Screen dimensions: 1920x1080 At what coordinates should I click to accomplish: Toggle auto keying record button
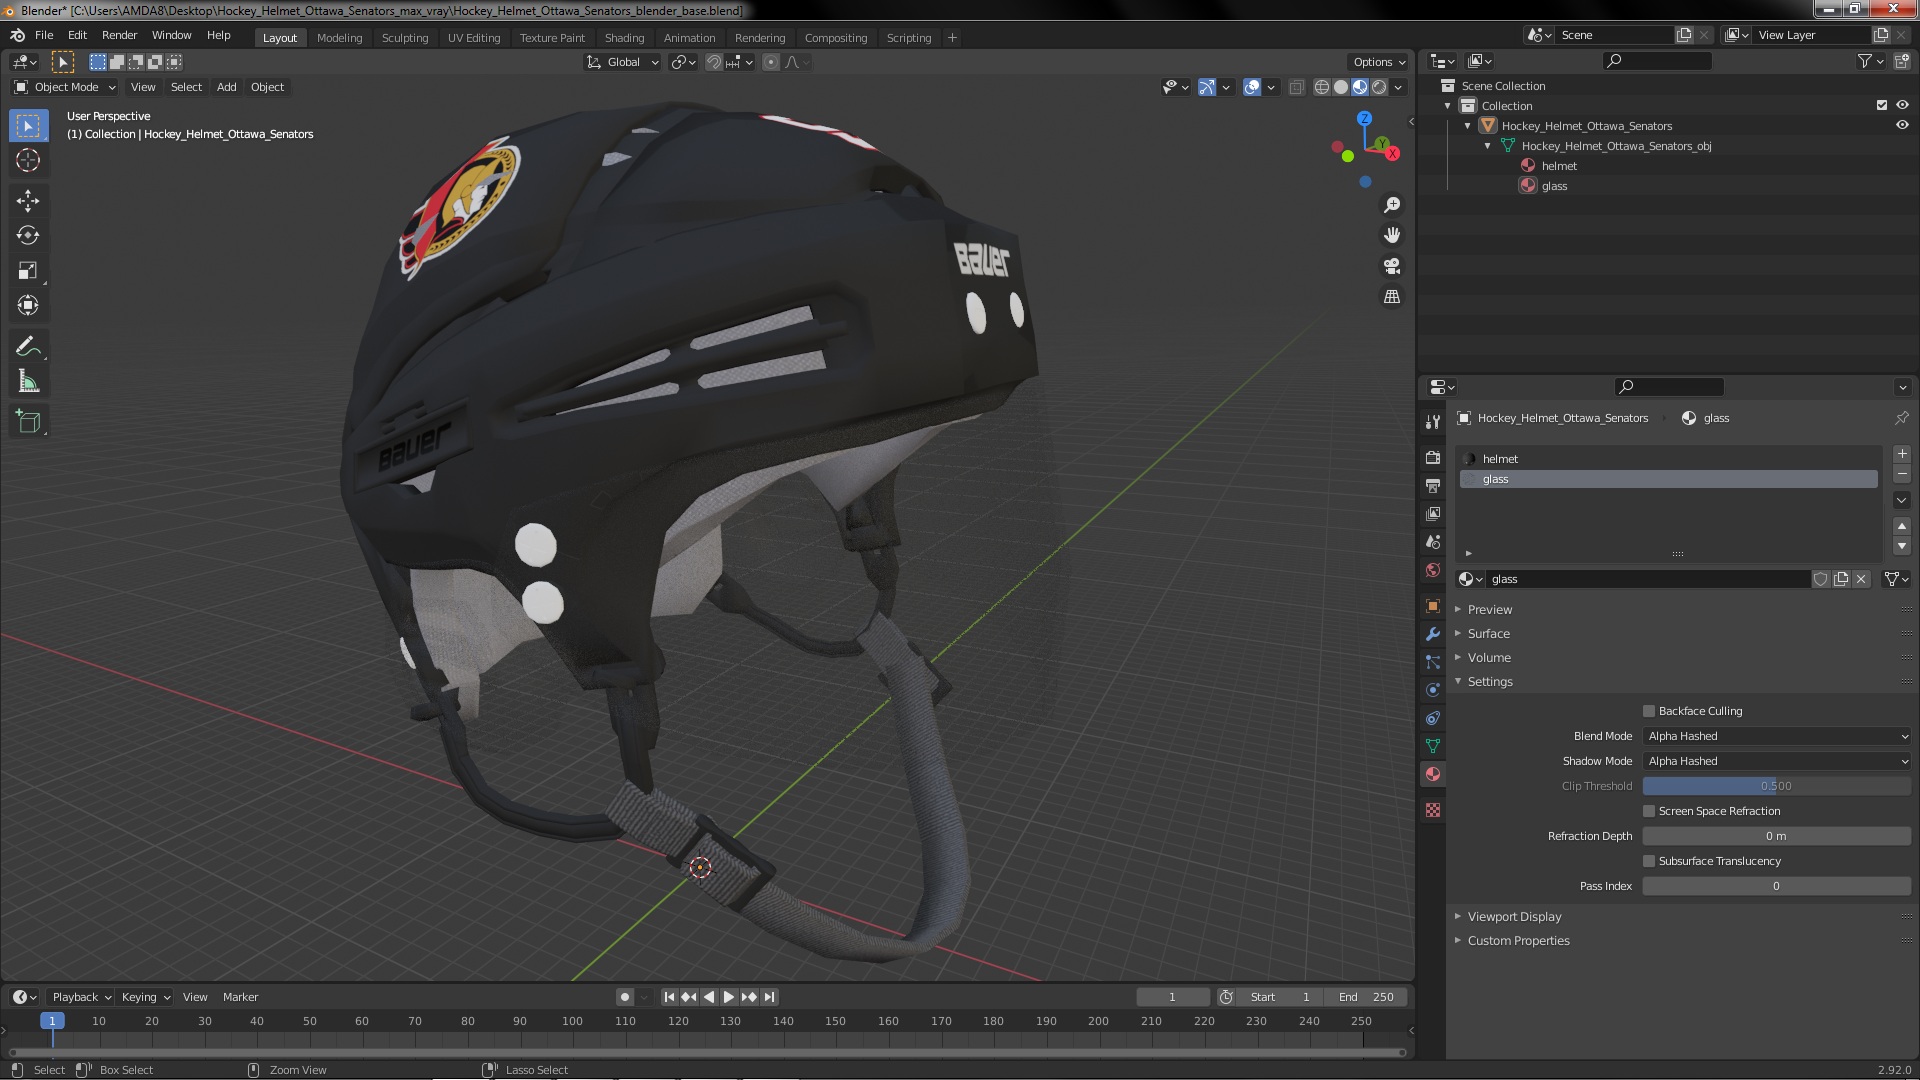(x=625, y=997)
